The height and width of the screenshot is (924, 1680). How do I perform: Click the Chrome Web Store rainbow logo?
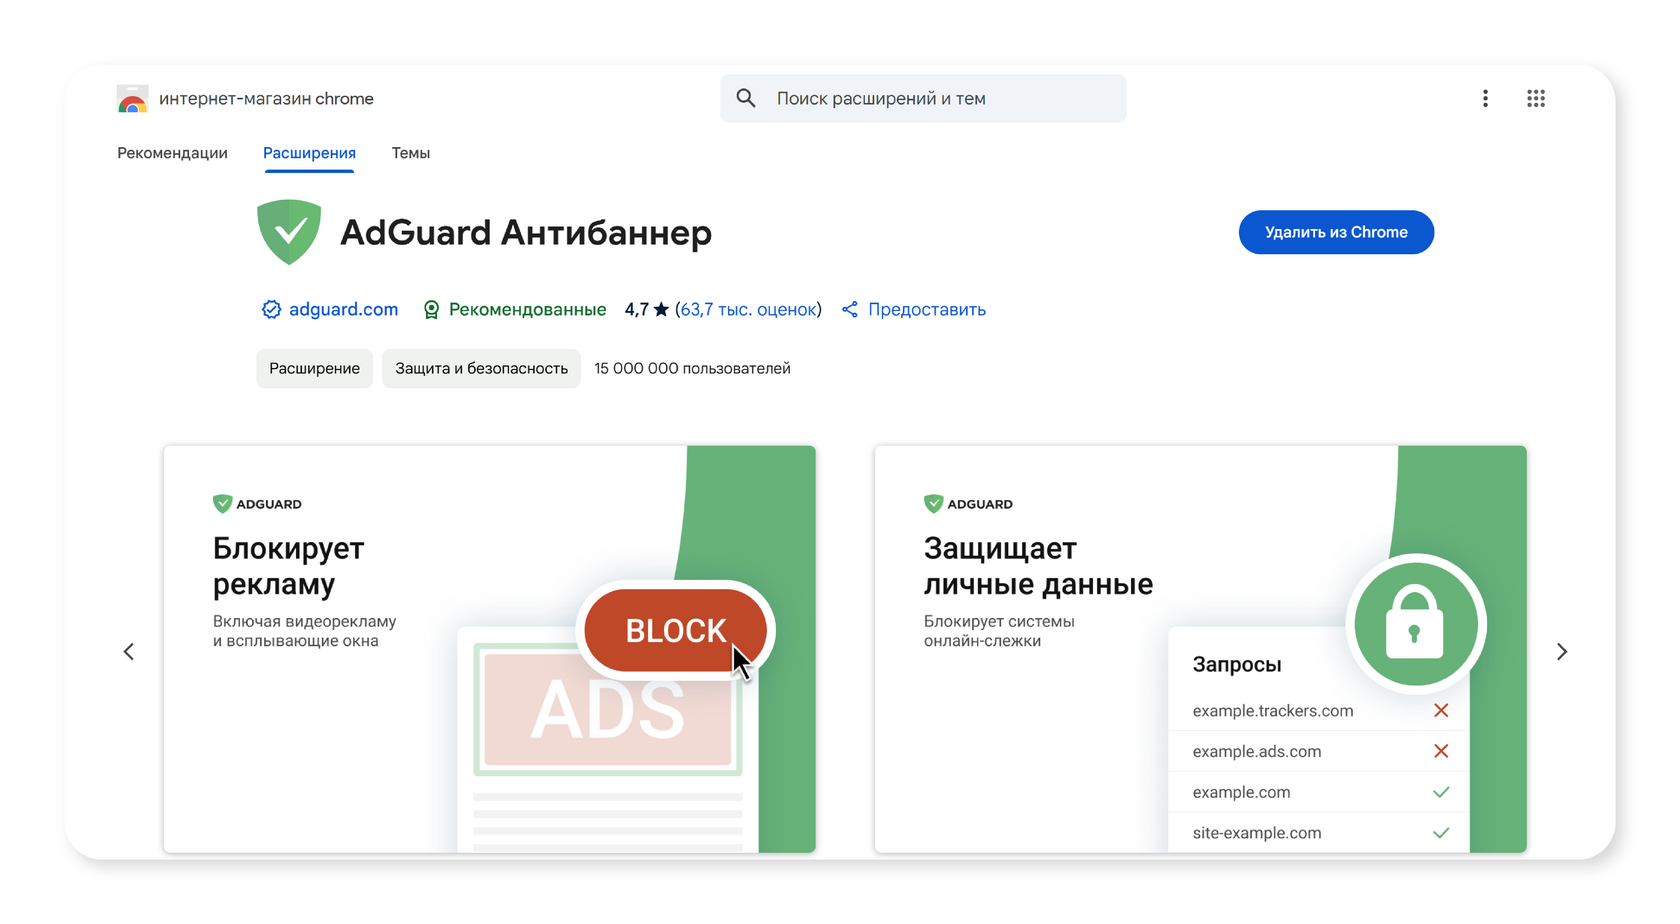[132, 99]
